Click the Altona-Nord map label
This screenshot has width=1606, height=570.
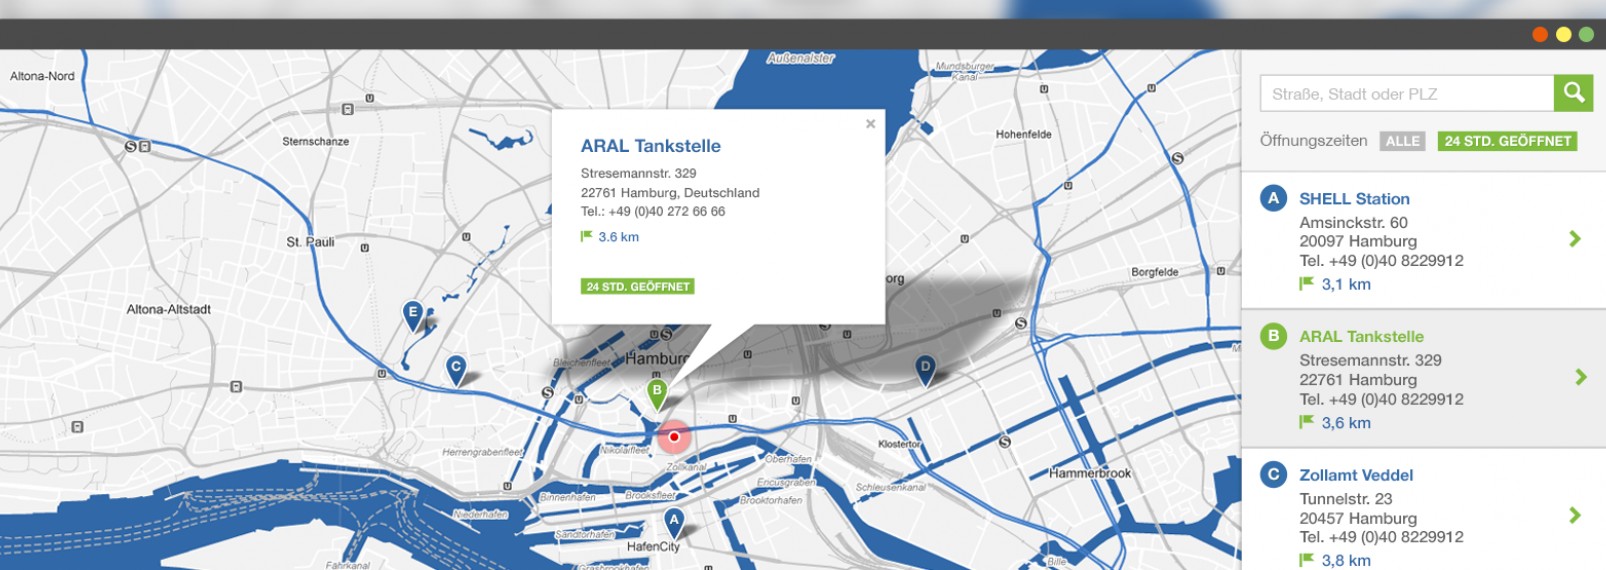tap(42, 76)
